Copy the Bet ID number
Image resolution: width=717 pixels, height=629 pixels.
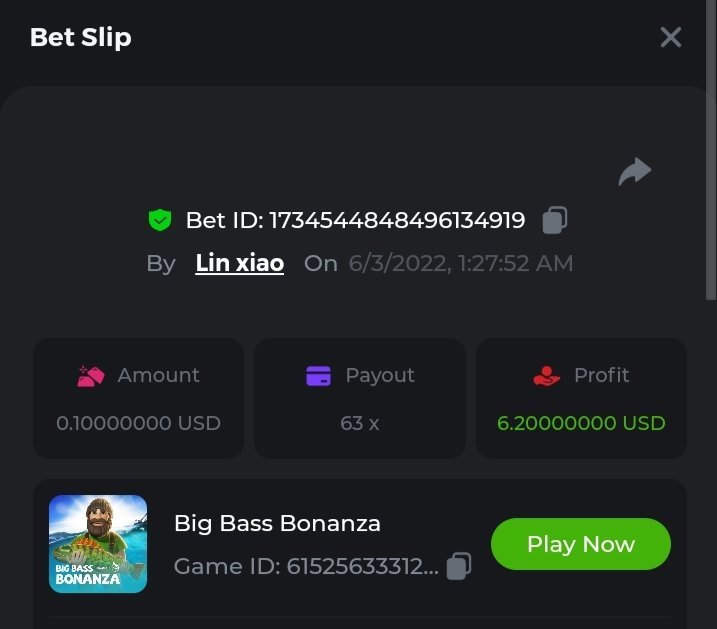(x=555, y=220)
